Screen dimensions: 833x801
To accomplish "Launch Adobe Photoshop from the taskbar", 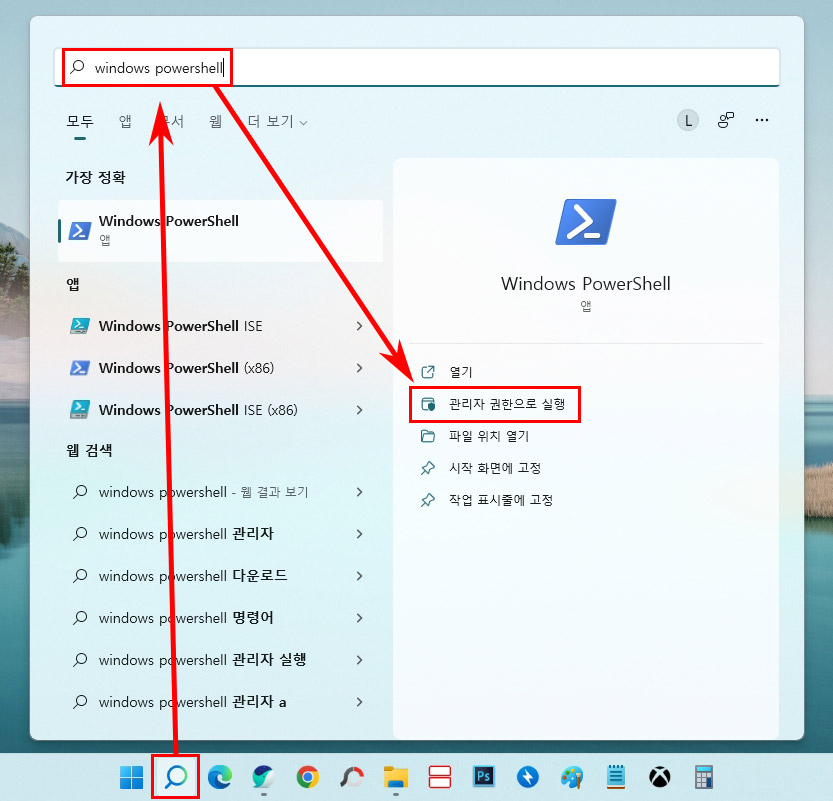I will (483, 777).
